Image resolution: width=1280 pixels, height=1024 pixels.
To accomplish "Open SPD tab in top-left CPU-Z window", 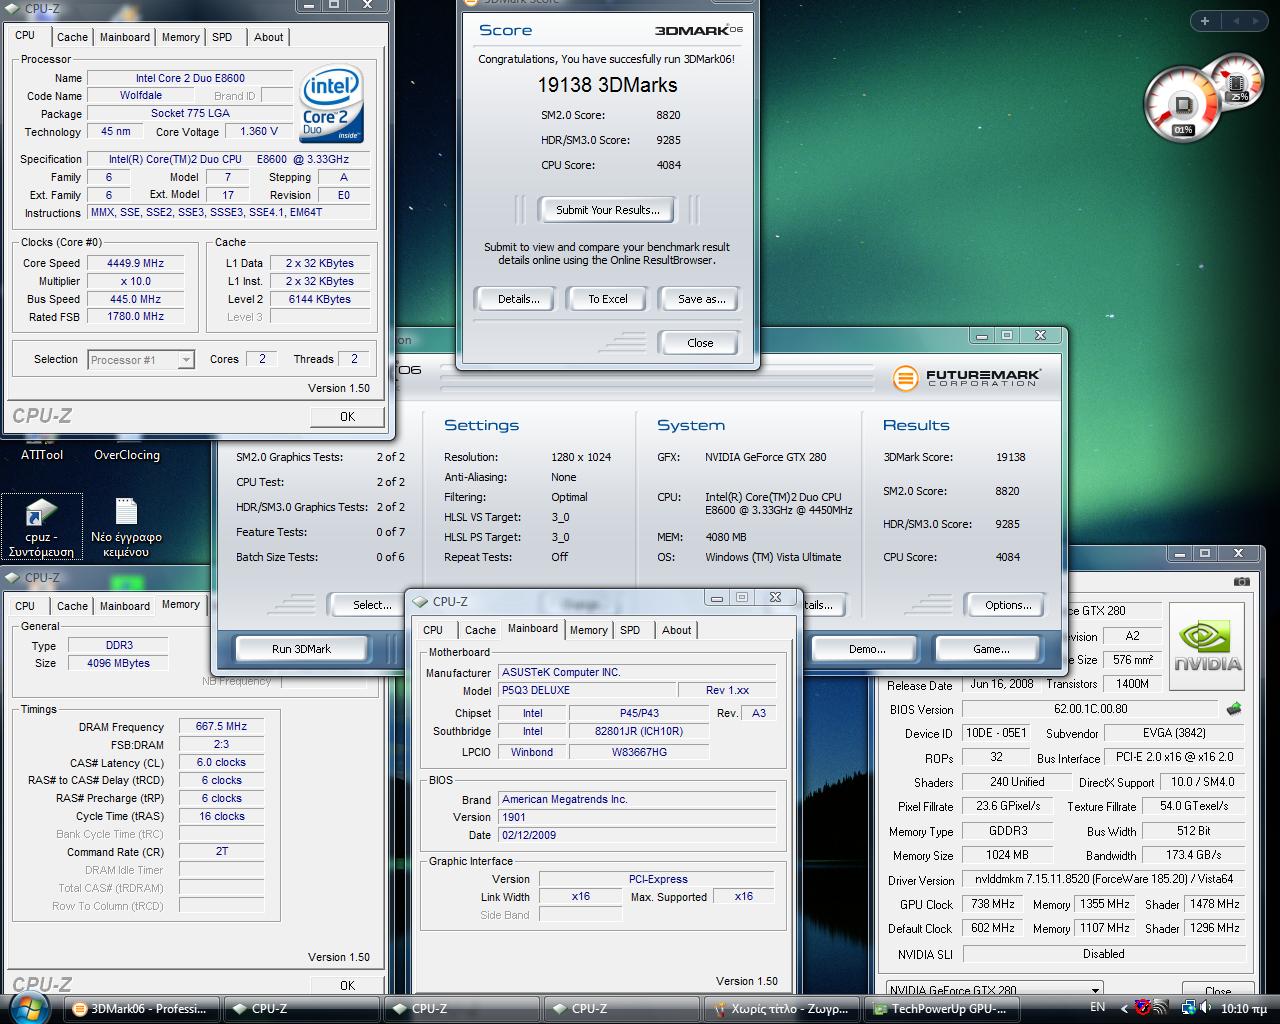I will (x=222, y=37).
